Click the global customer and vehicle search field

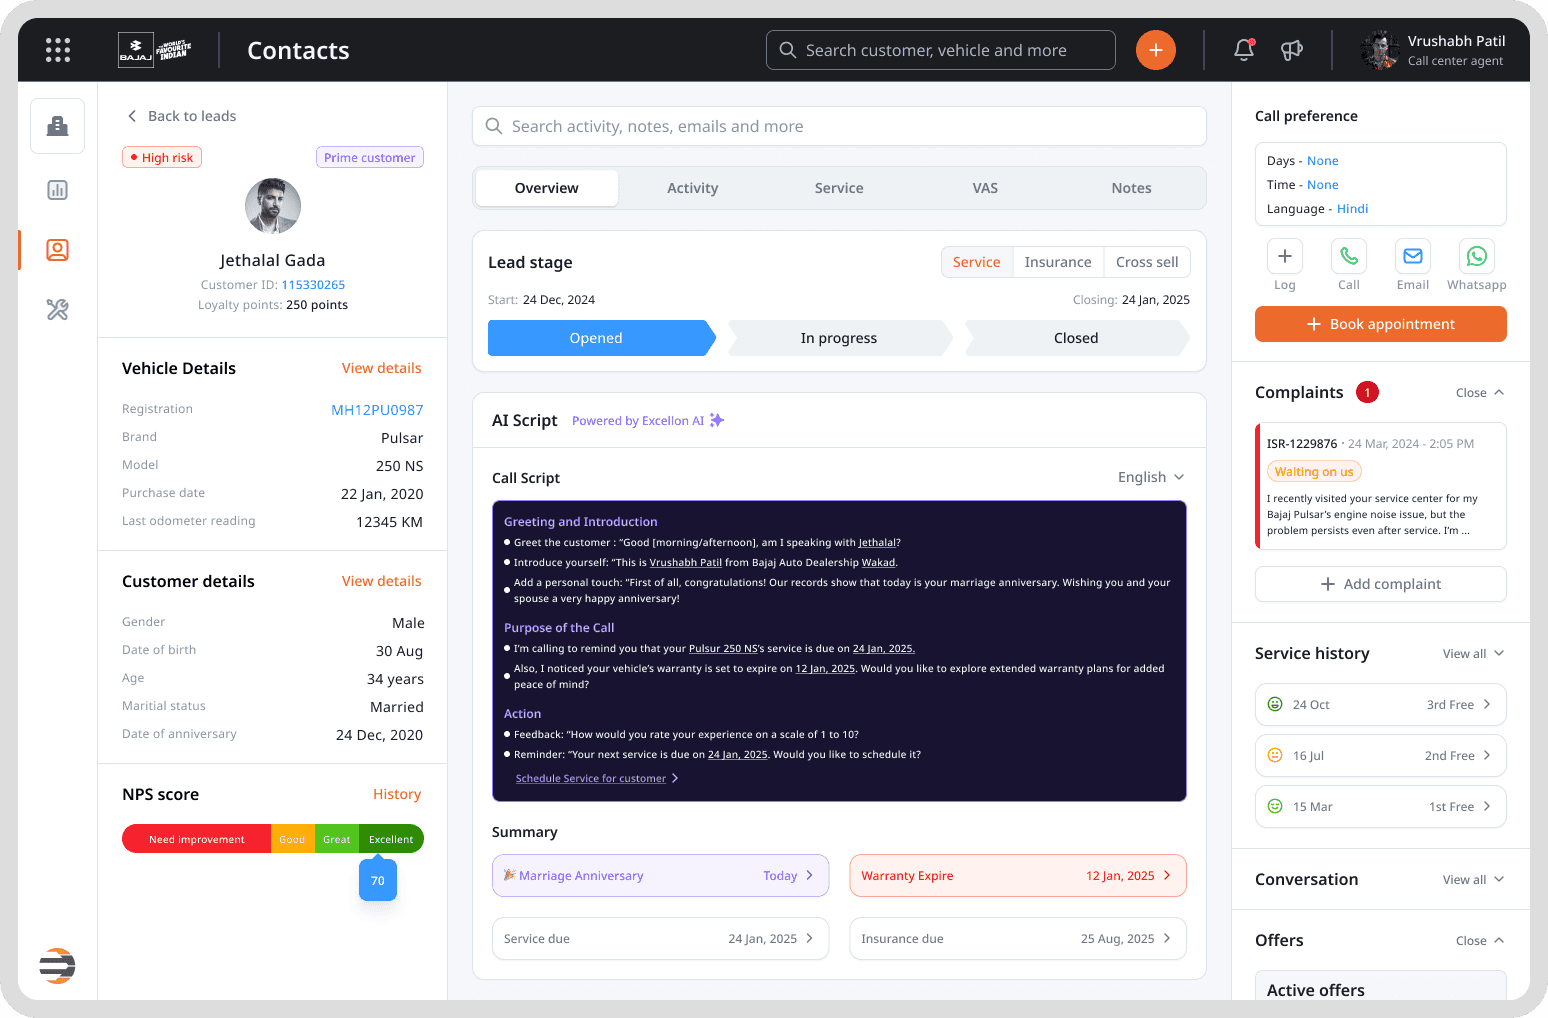click(x=941, y=50)
